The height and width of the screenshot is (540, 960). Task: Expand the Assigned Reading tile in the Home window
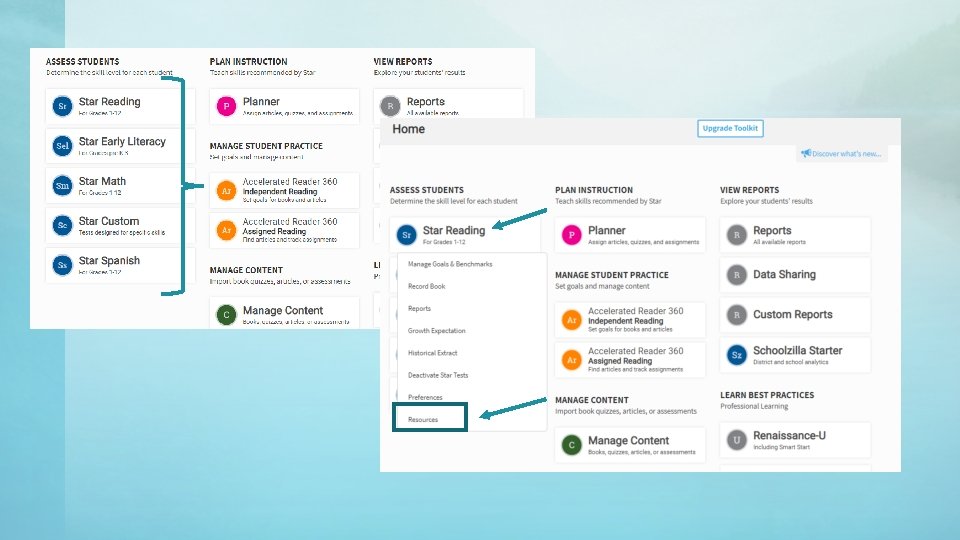[630, 359]
